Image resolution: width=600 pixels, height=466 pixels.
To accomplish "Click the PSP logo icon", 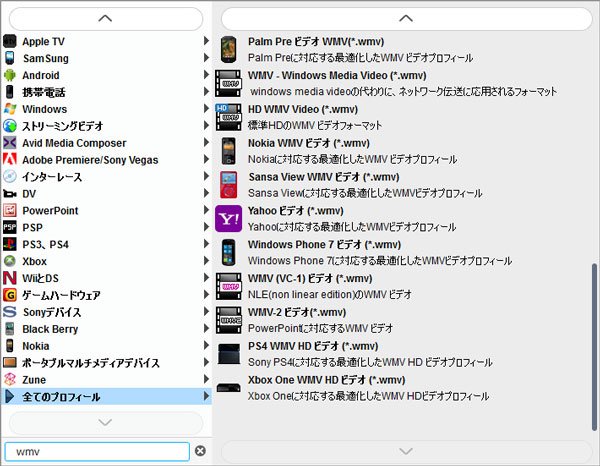I will [x=10, y=227].
